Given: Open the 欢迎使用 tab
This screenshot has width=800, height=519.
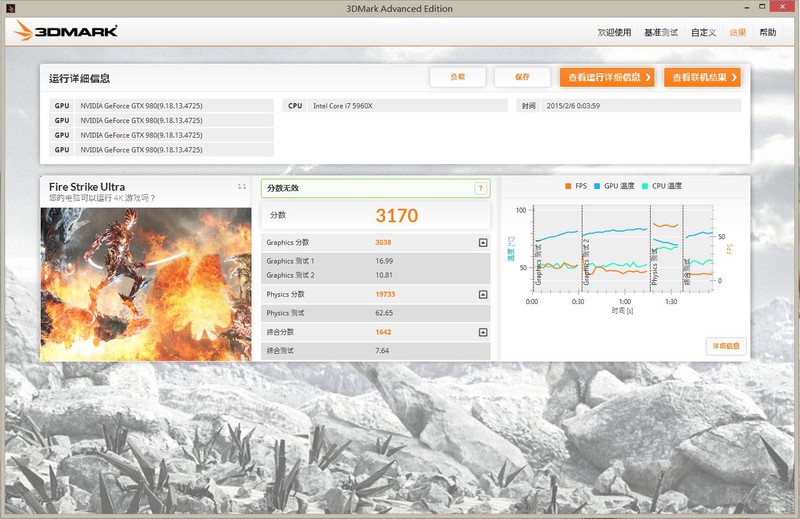Looking at the screenshot, I should click(x=614, y=32).
